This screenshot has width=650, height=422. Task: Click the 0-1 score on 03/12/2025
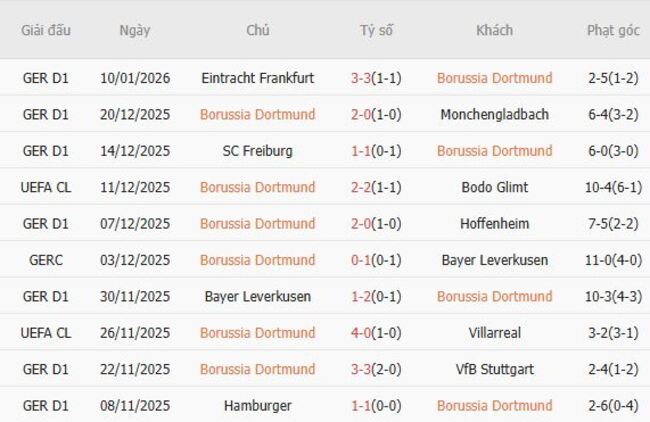363,260
